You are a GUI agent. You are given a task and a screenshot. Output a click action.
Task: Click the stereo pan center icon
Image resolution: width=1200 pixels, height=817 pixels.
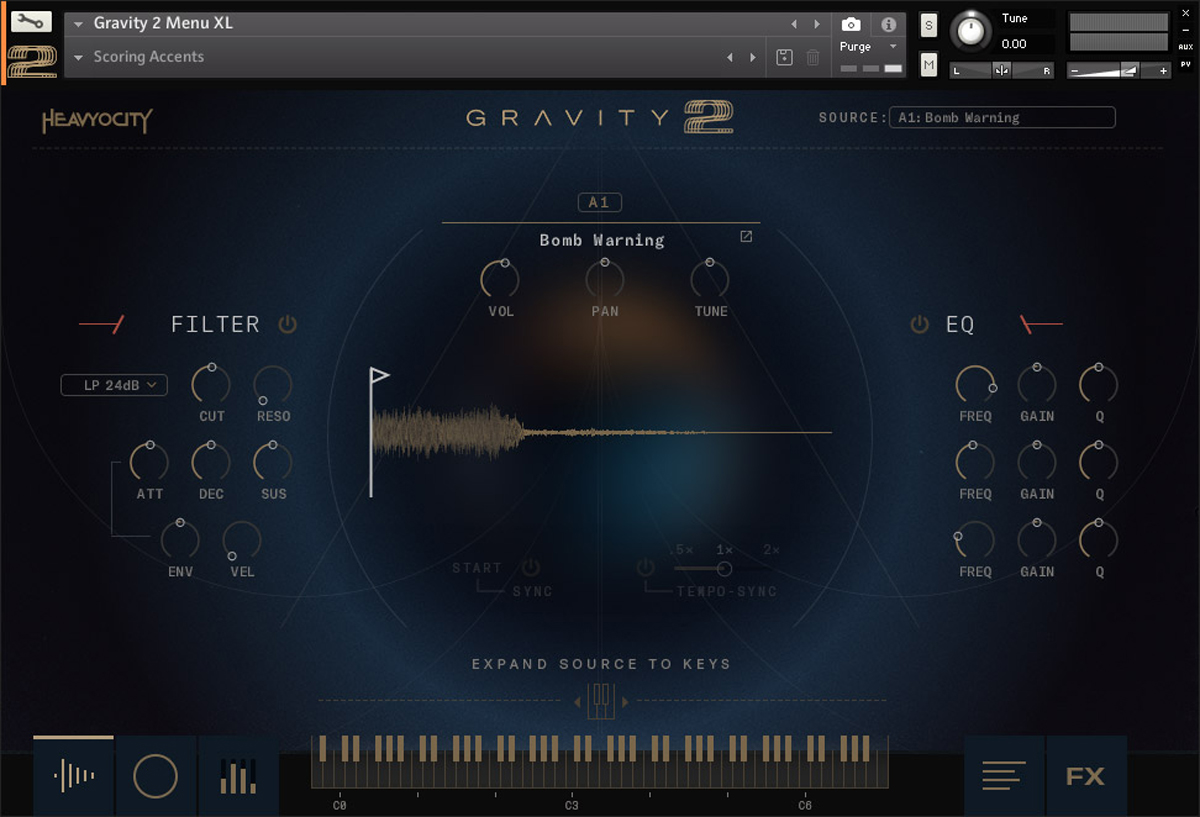point(1002,70)
